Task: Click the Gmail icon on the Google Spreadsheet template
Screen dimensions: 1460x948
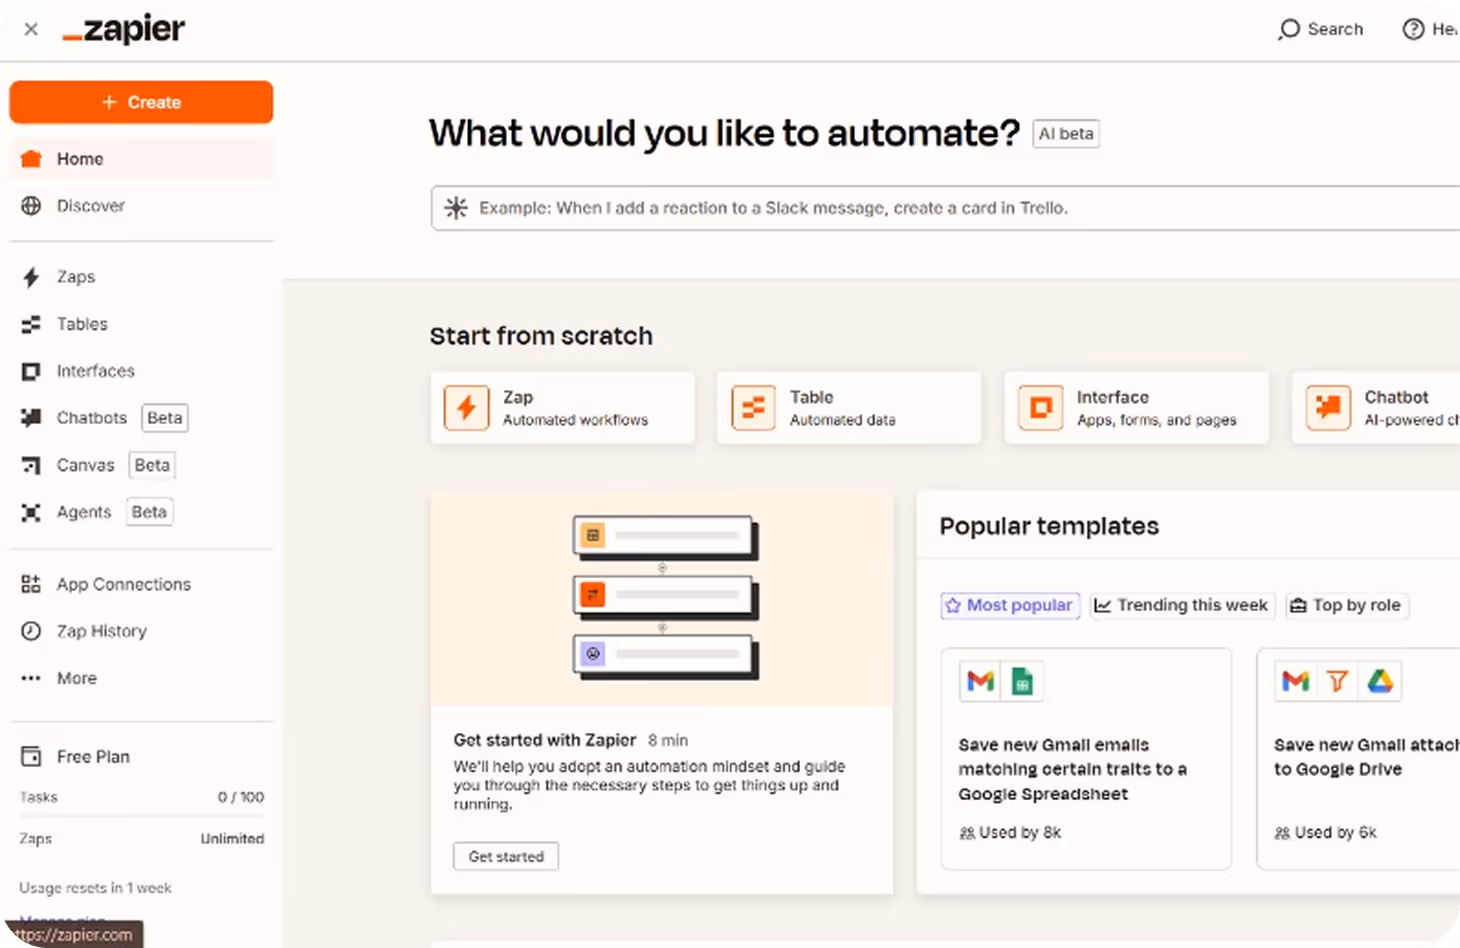Action: tap(981, 681)
